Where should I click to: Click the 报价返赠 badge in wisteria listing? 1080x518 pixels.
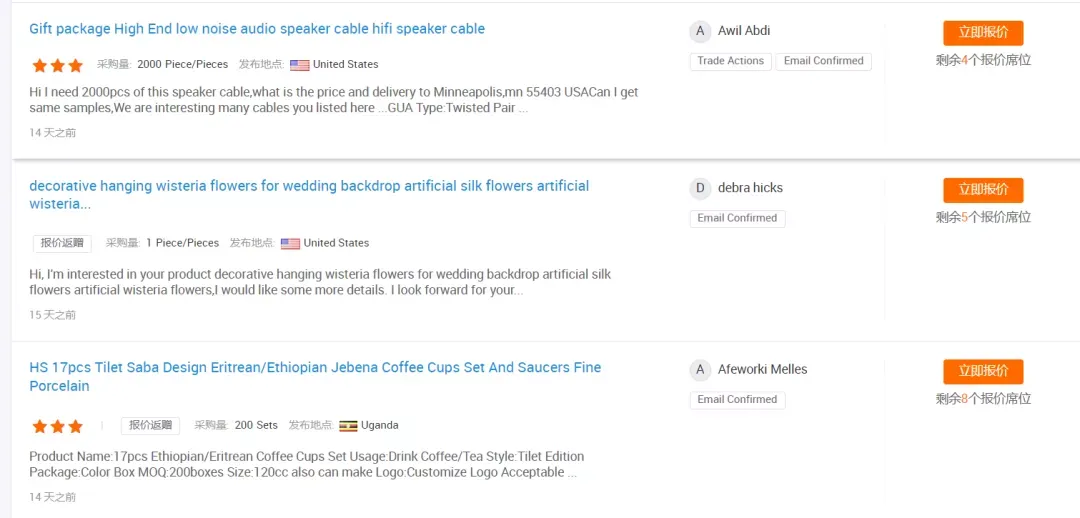(62, 243)
